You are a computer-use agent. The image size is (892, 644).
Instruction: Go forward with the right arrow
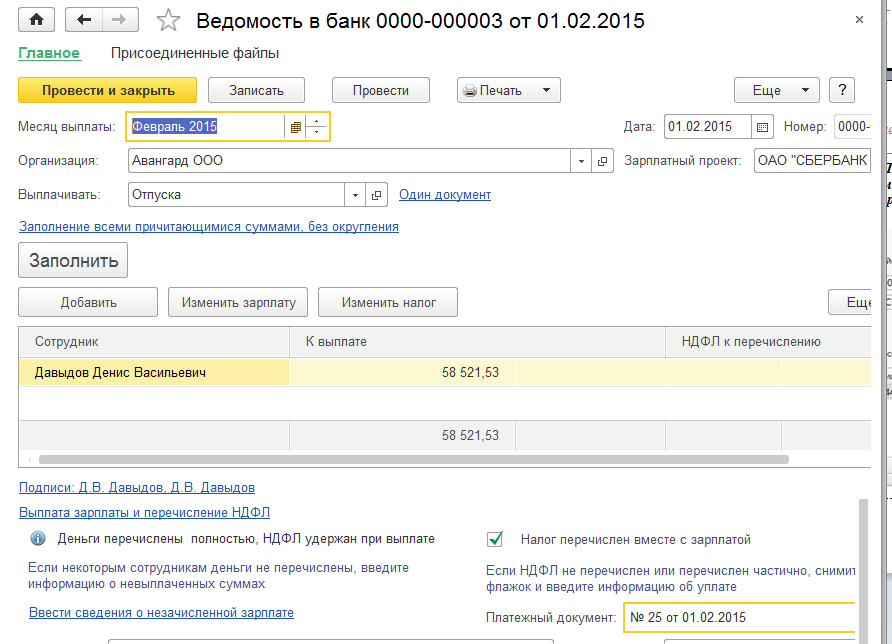click(120, 20)
